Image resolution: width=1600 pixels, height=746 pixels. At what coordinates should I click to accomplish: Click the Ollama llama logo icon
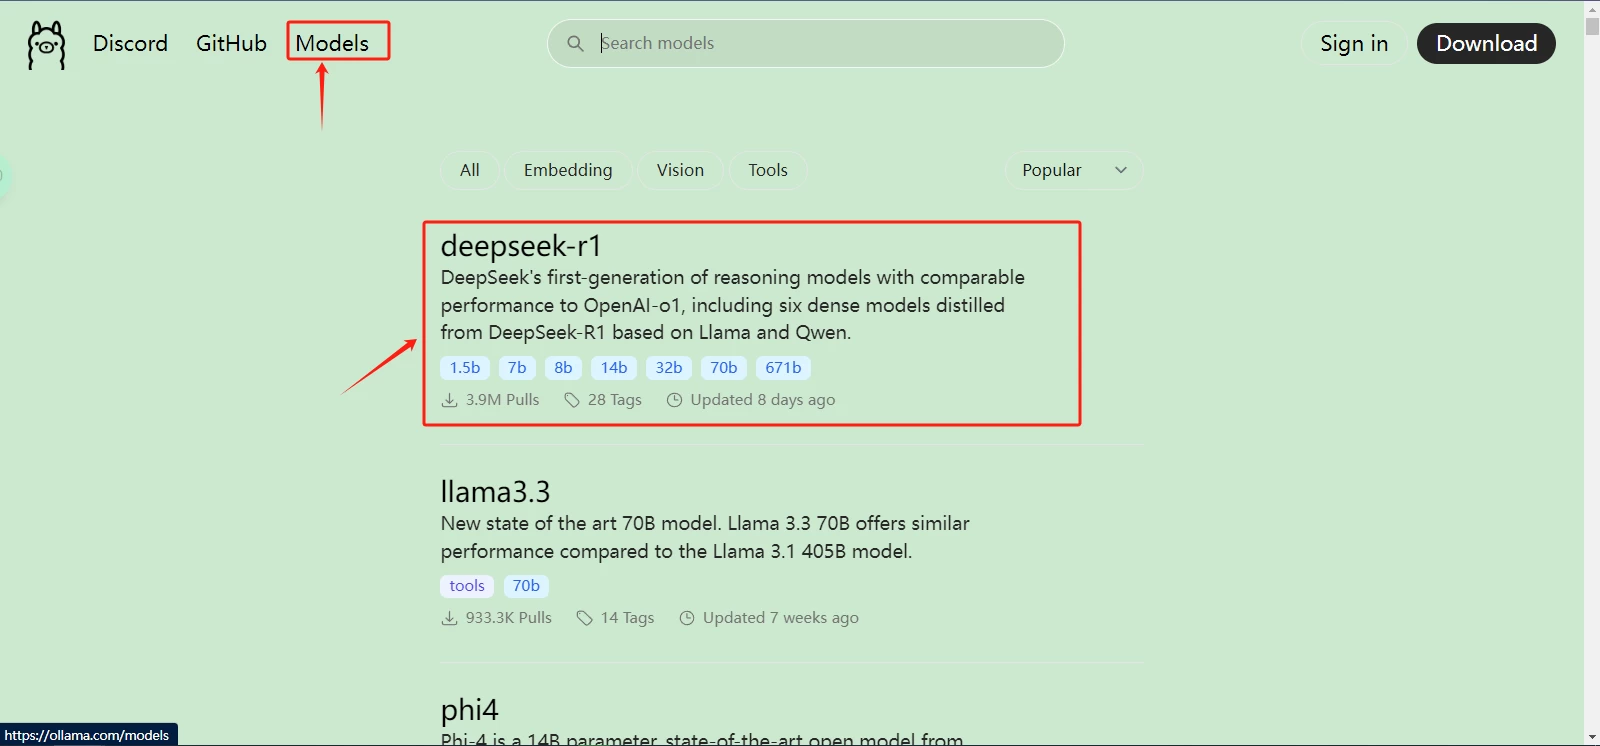[x=46, y=45]
